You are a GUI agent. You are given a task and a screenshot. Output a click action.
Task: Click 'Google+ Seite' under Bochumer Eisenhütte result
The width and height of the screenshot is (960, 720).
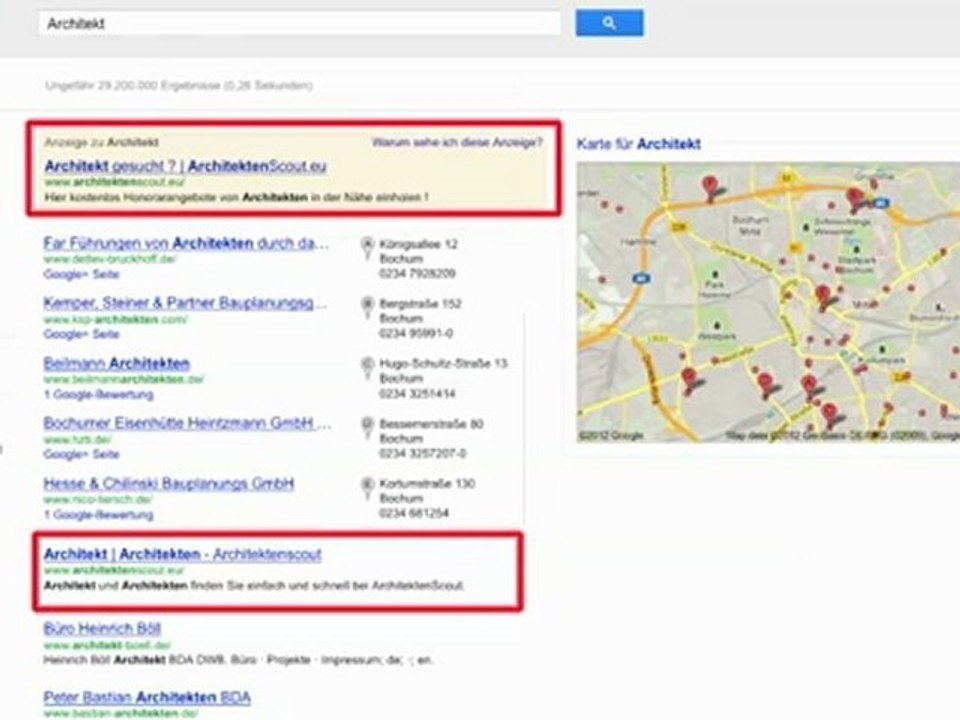[81, 454]
